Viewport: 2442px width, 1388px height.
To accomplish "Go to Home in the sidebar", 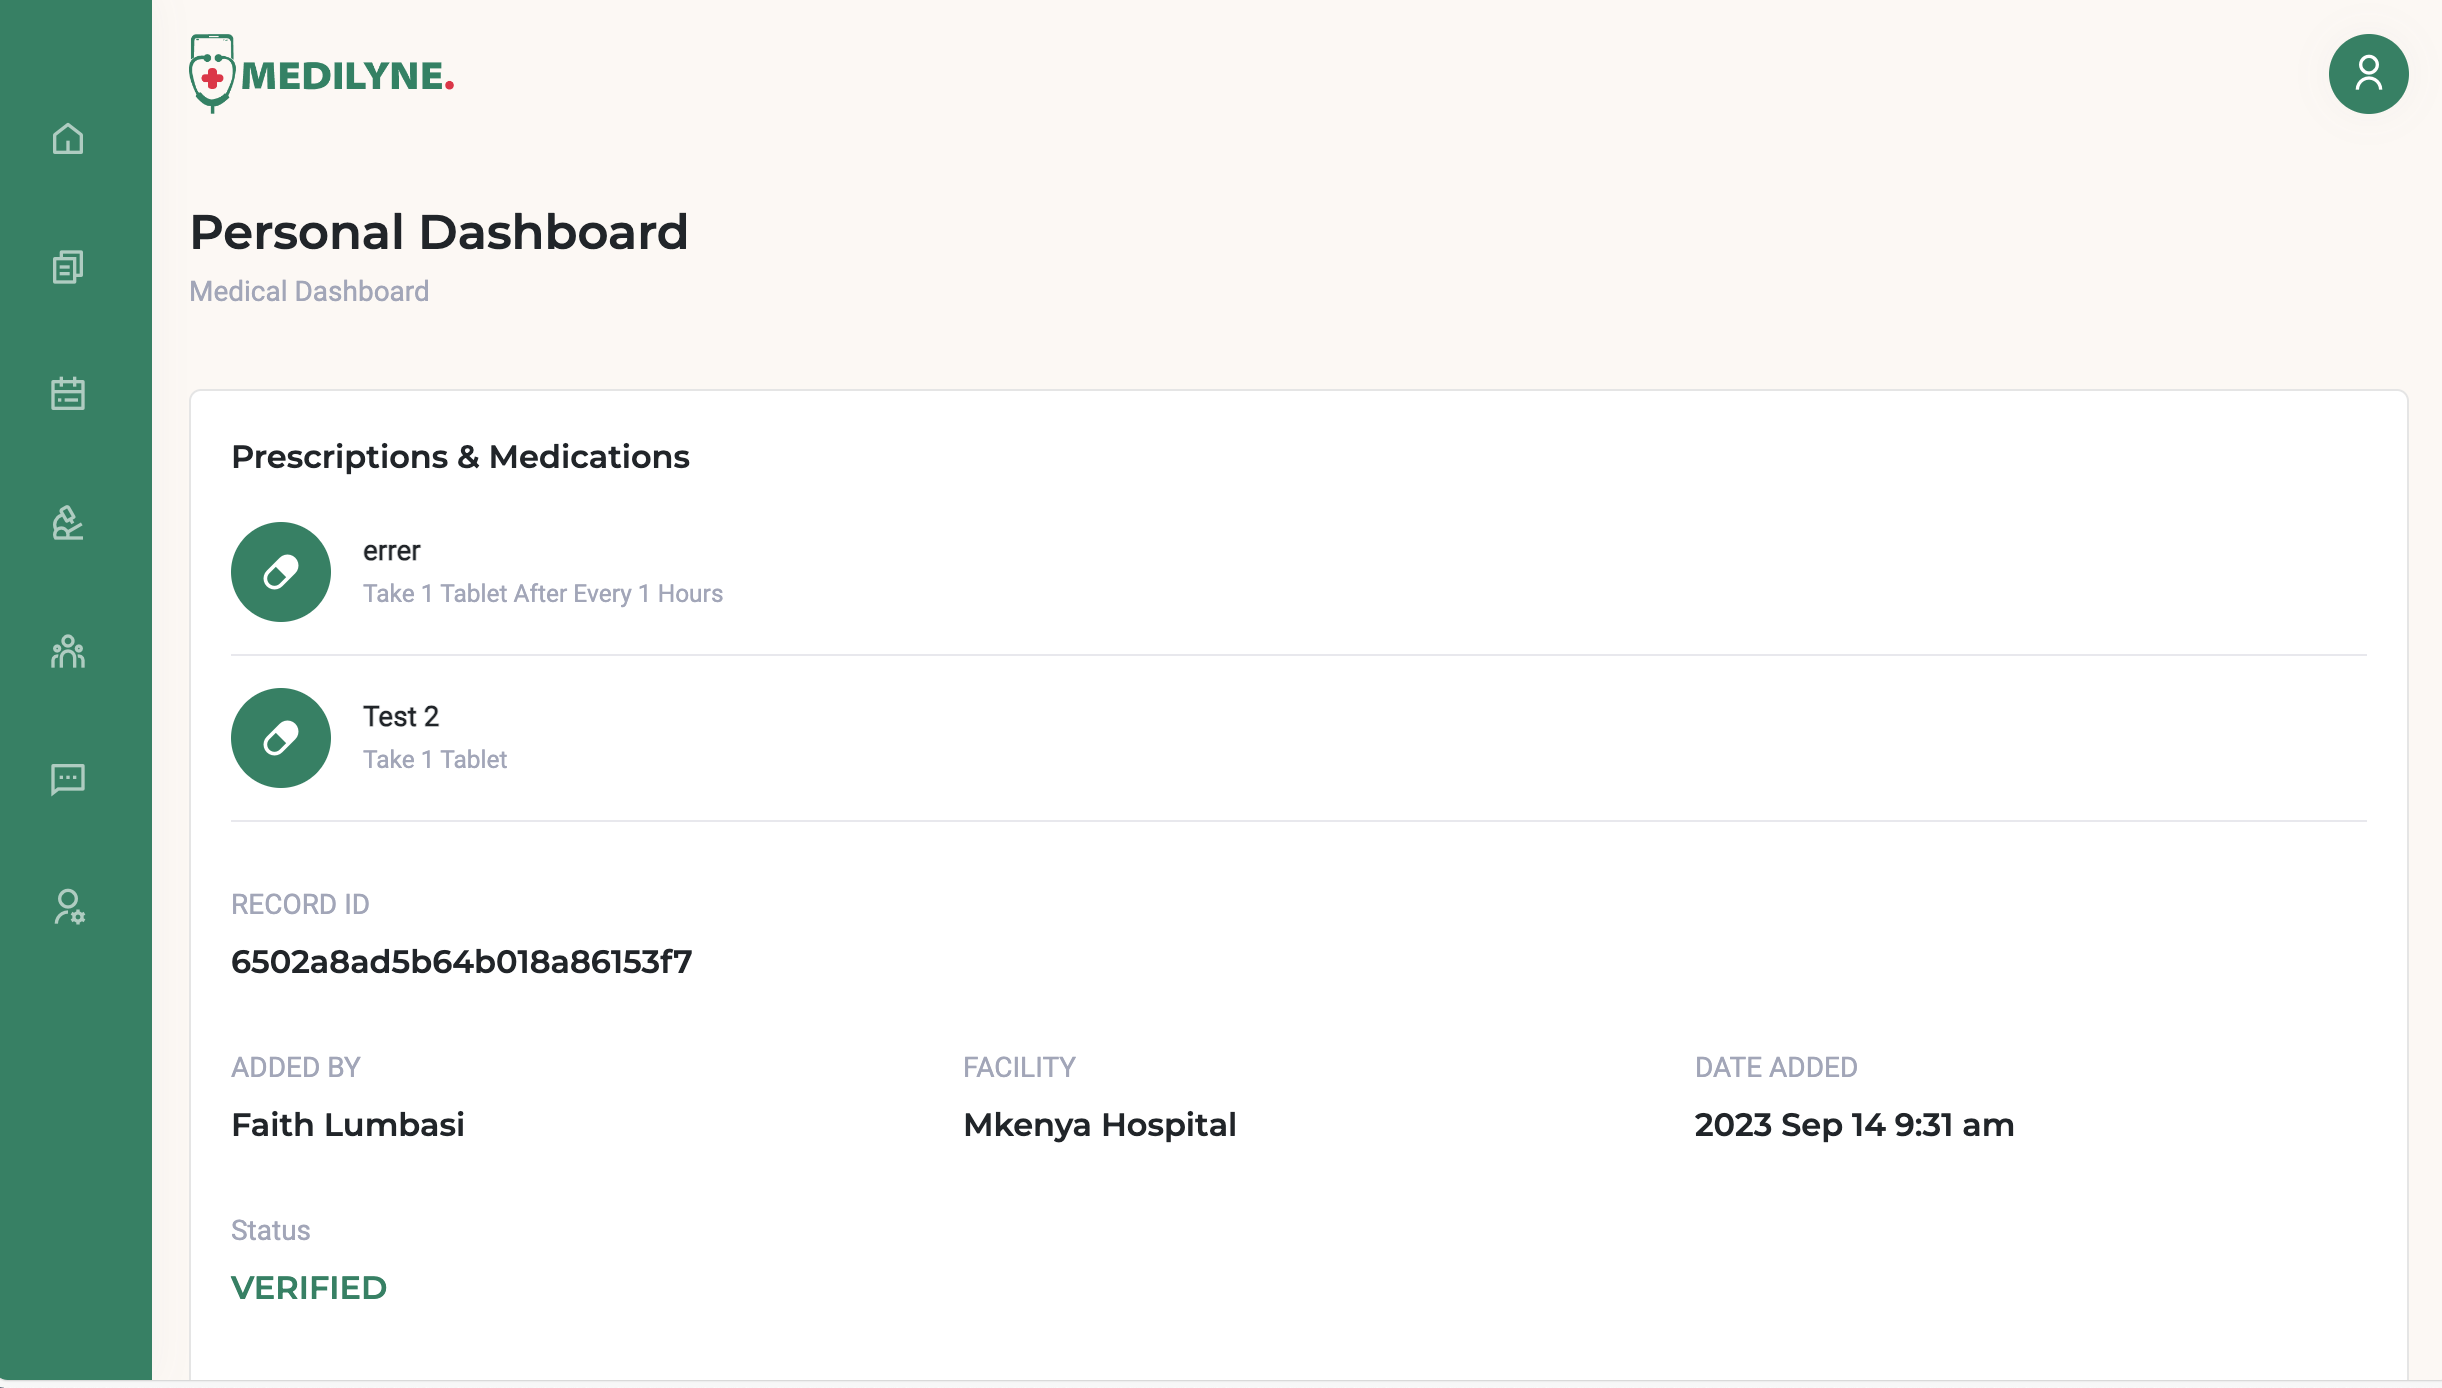I will [68, 139].
